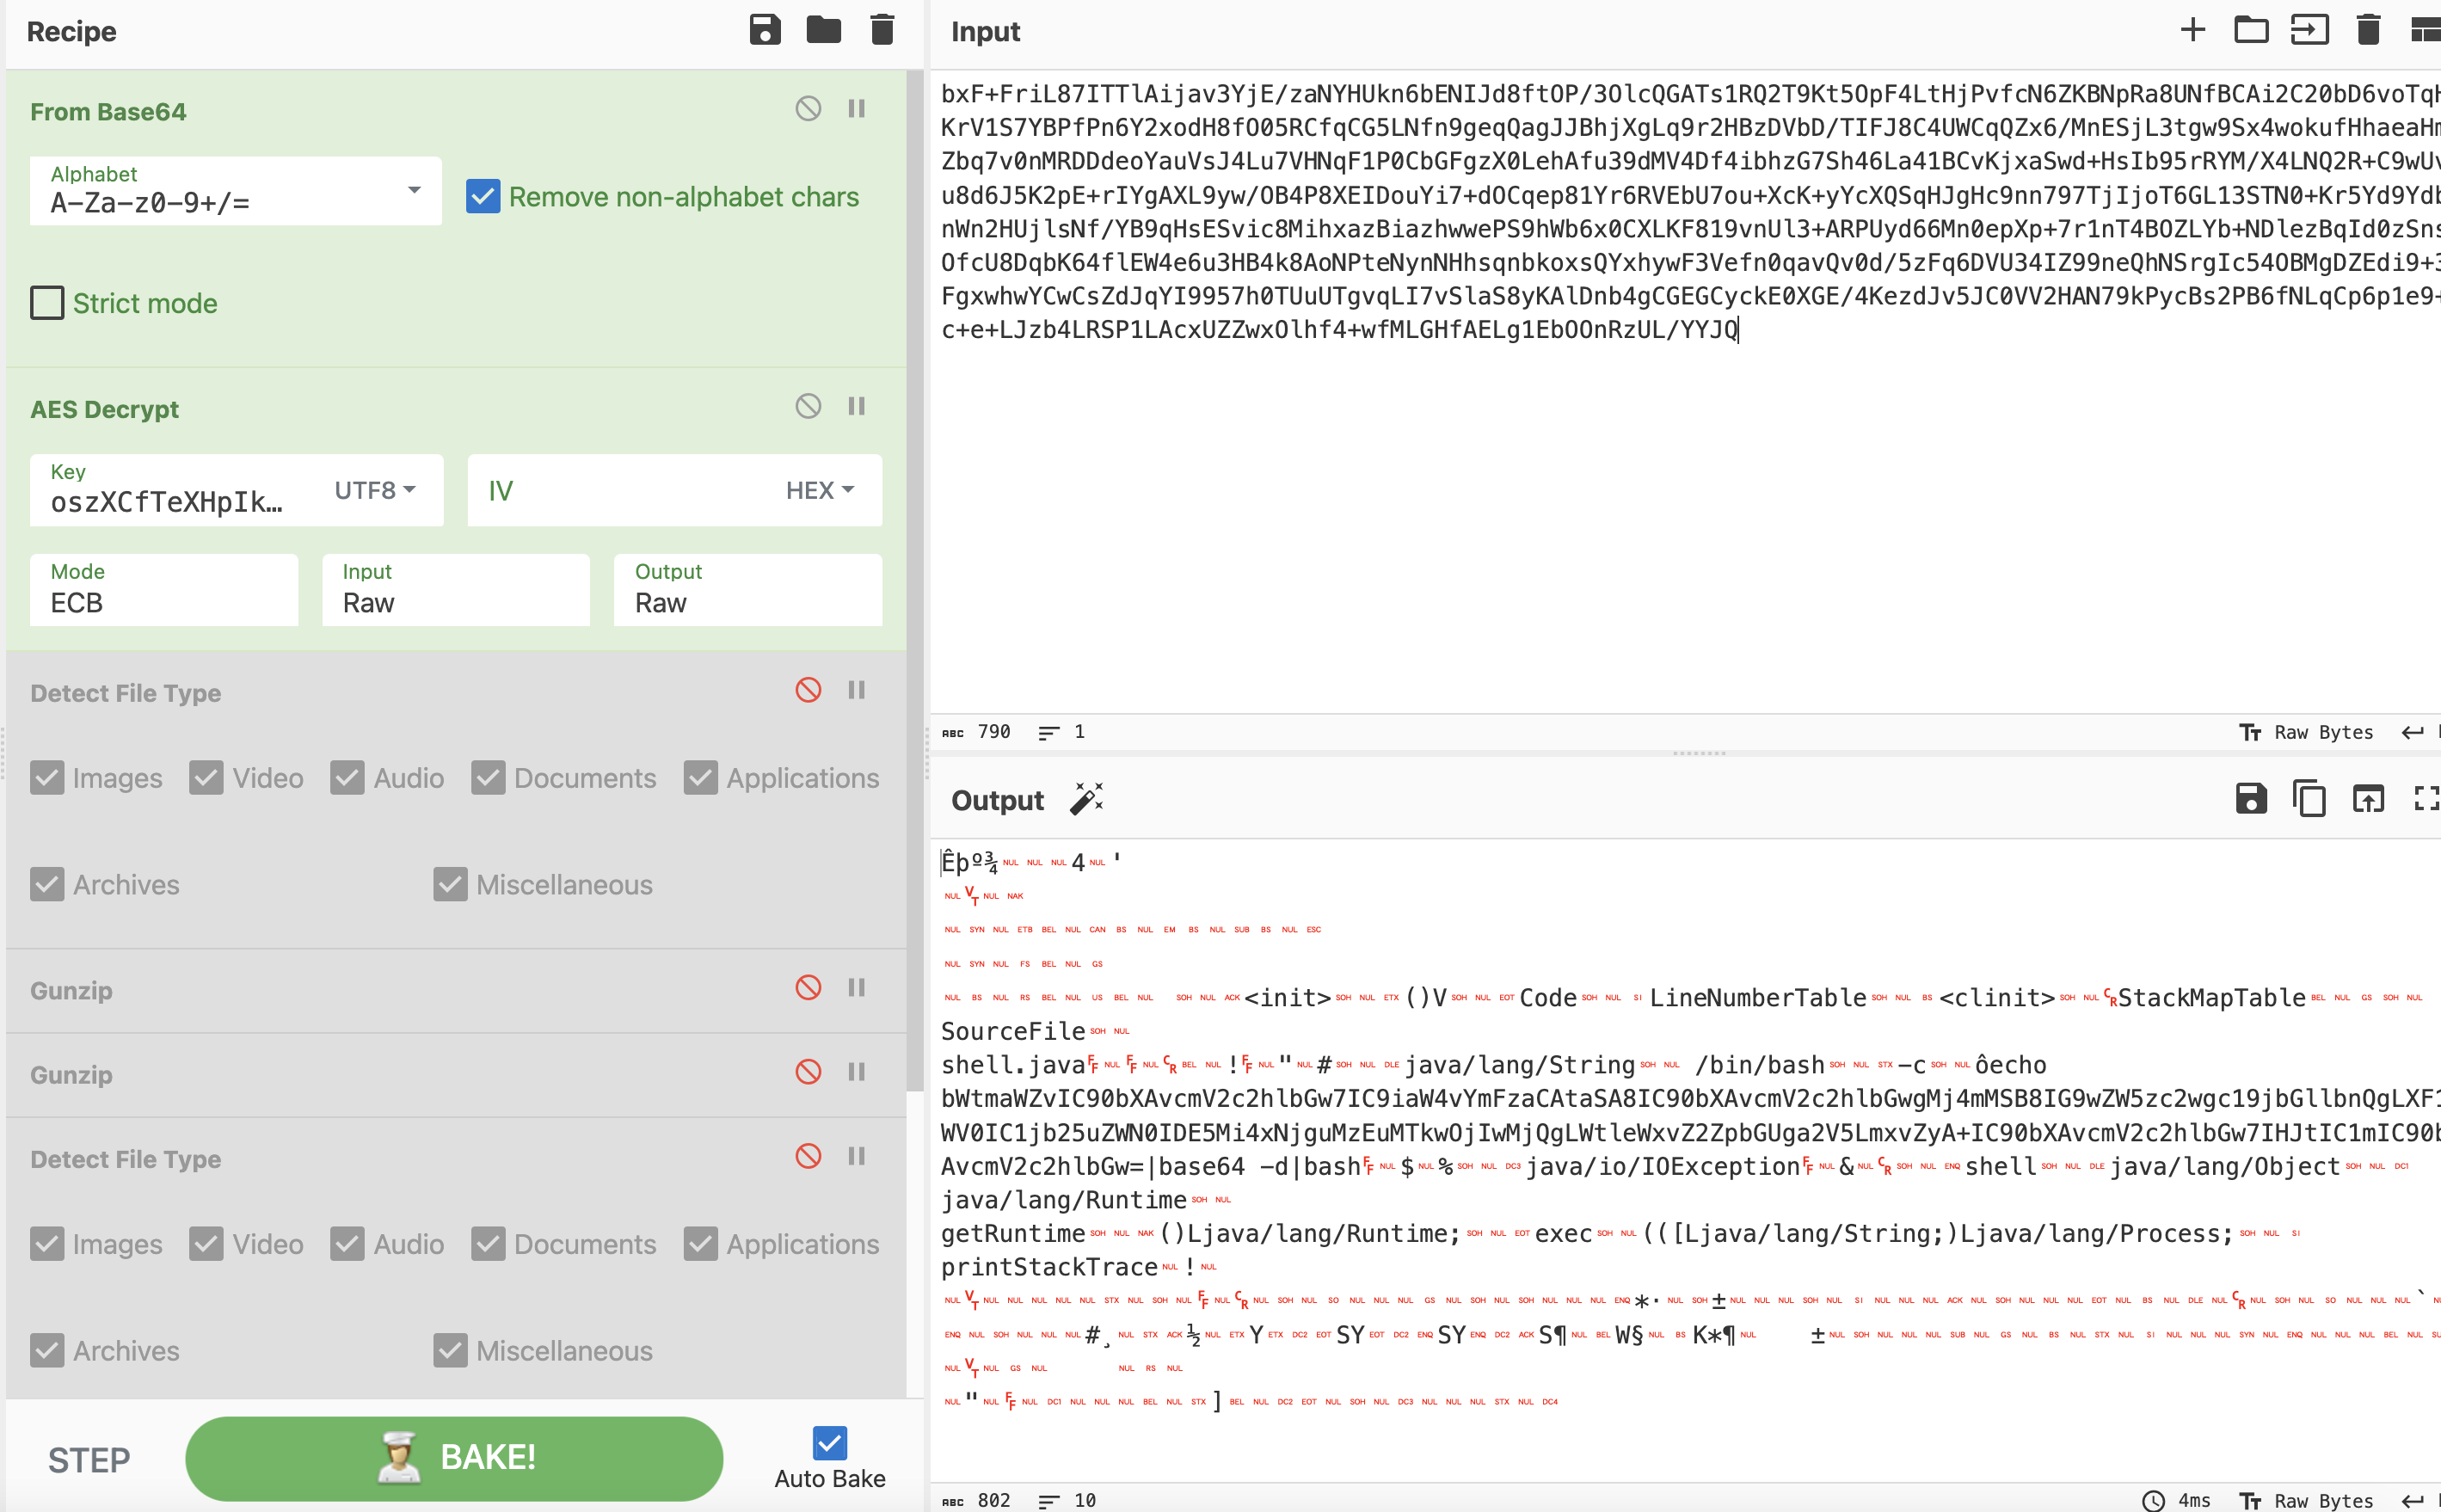
Task: Delete all inputs with the trash icon
Action: pyautogui.click(x=2367, y=30)
